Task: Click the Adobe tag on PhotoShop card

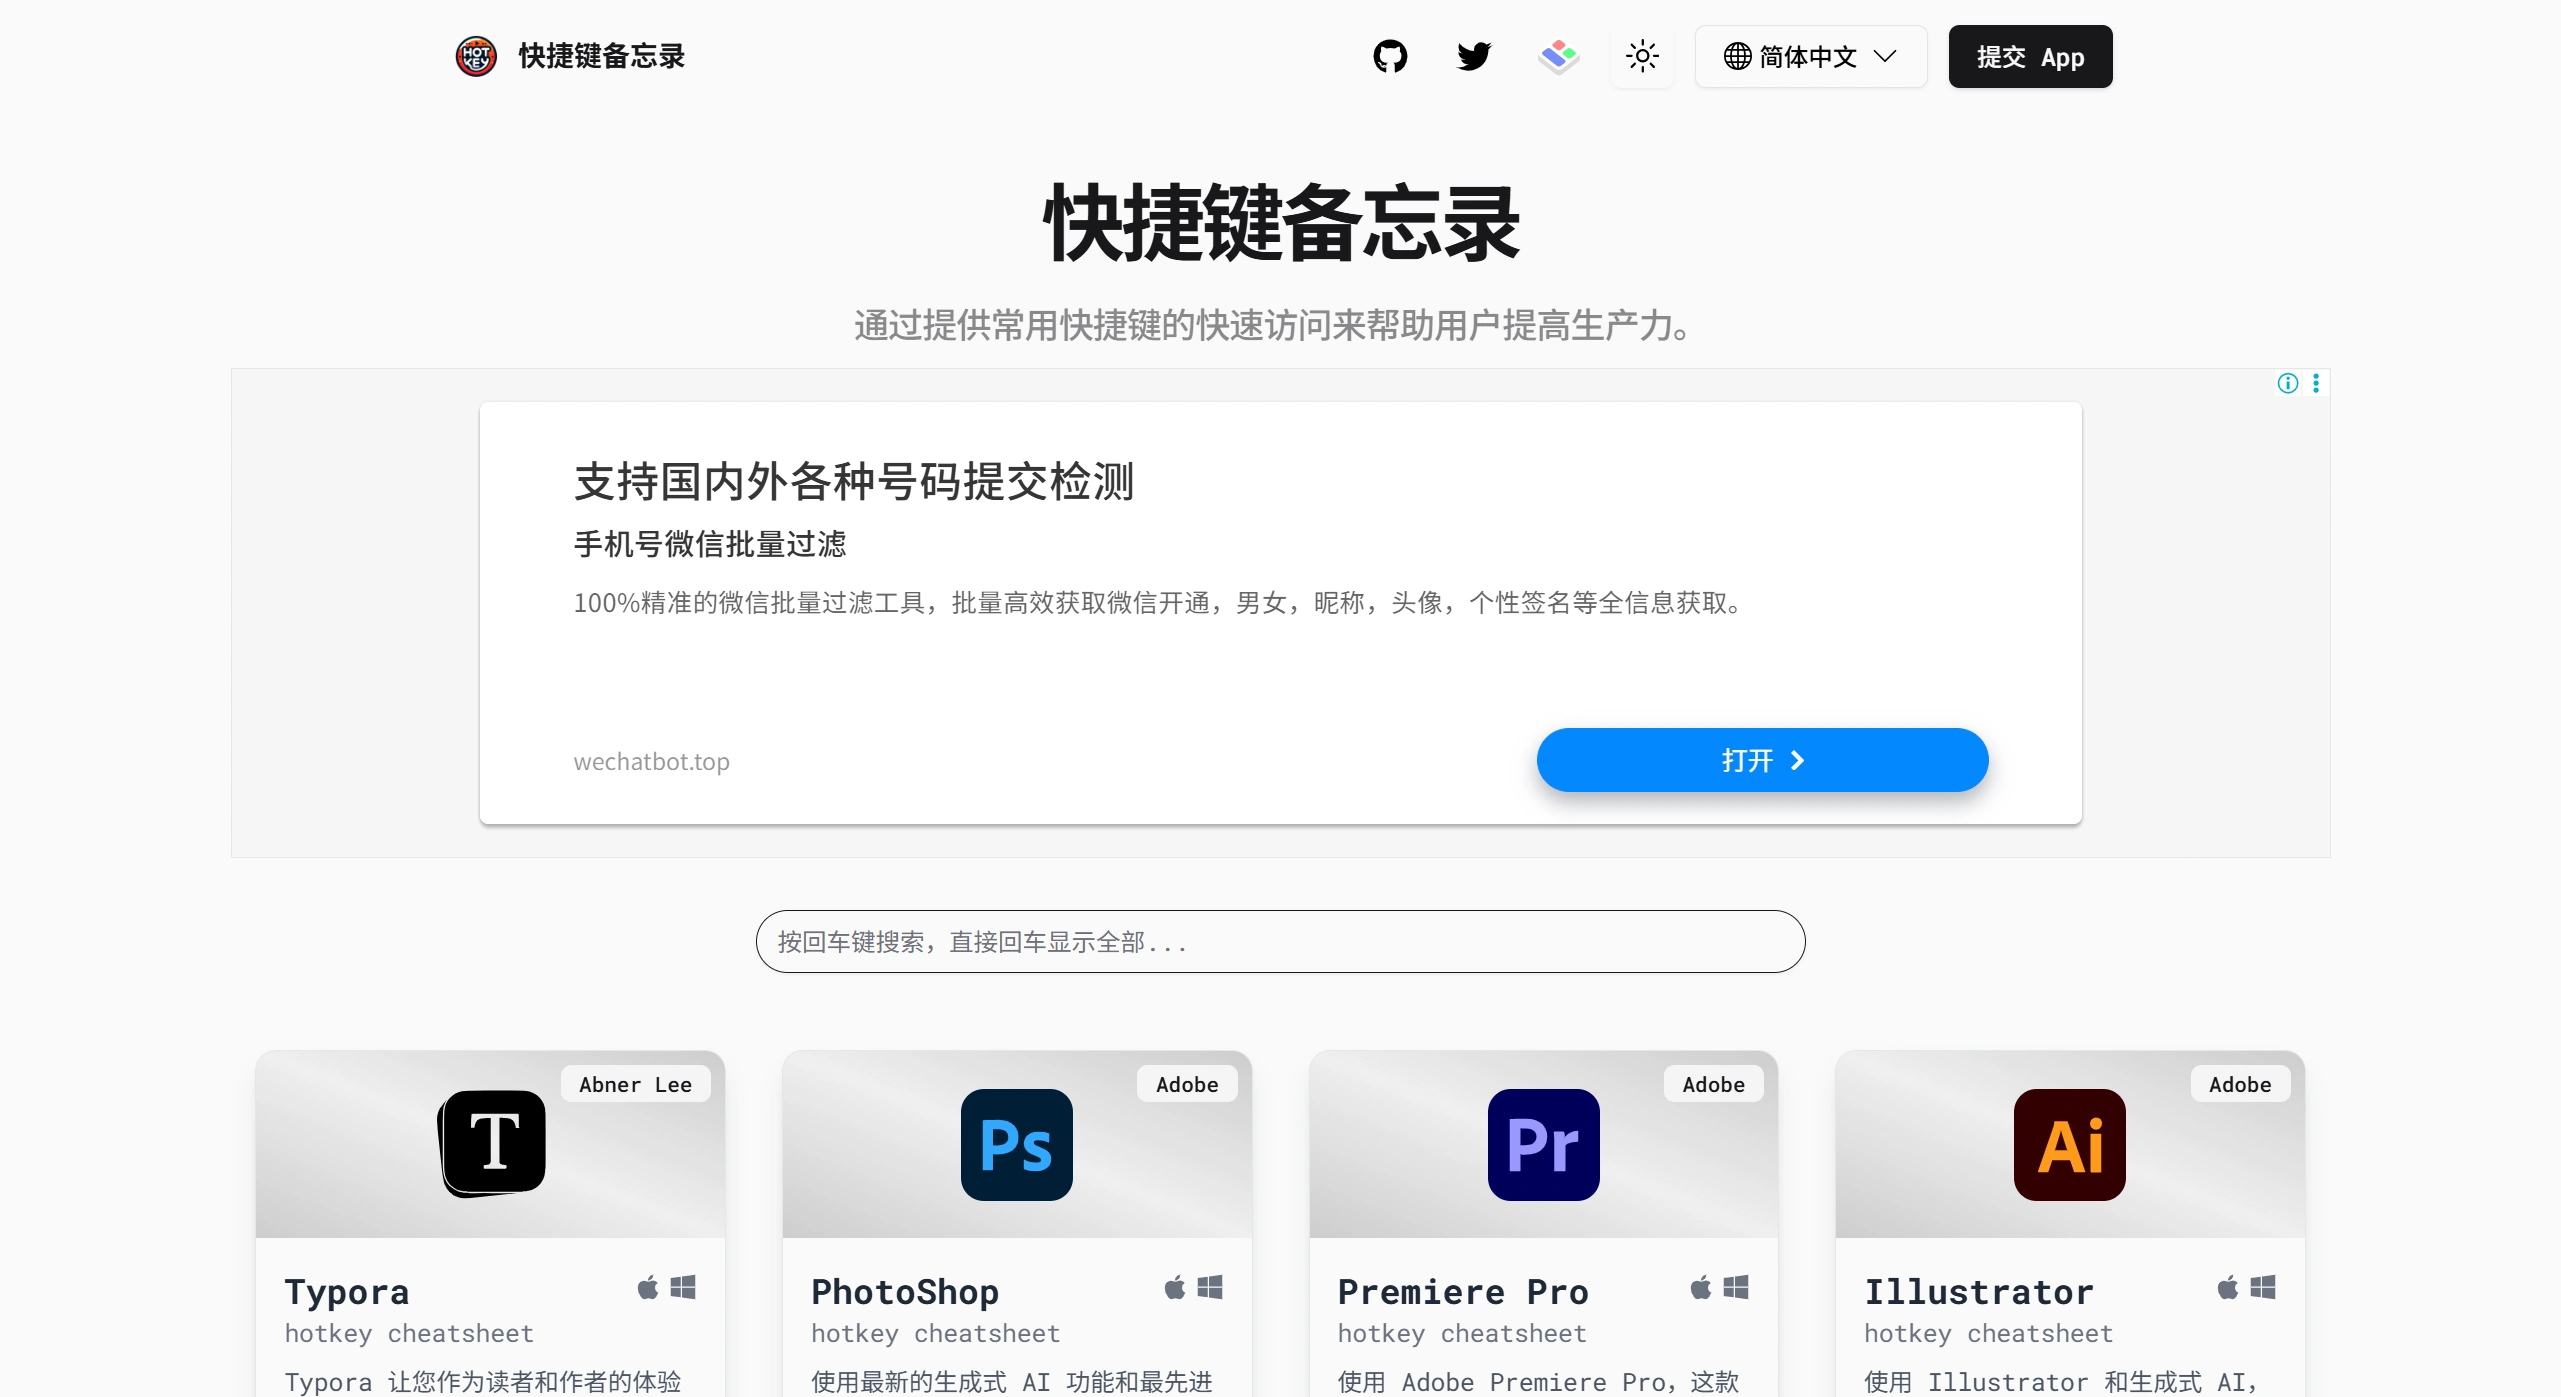Action: pyautogui.click(x=1187, y=1084)
